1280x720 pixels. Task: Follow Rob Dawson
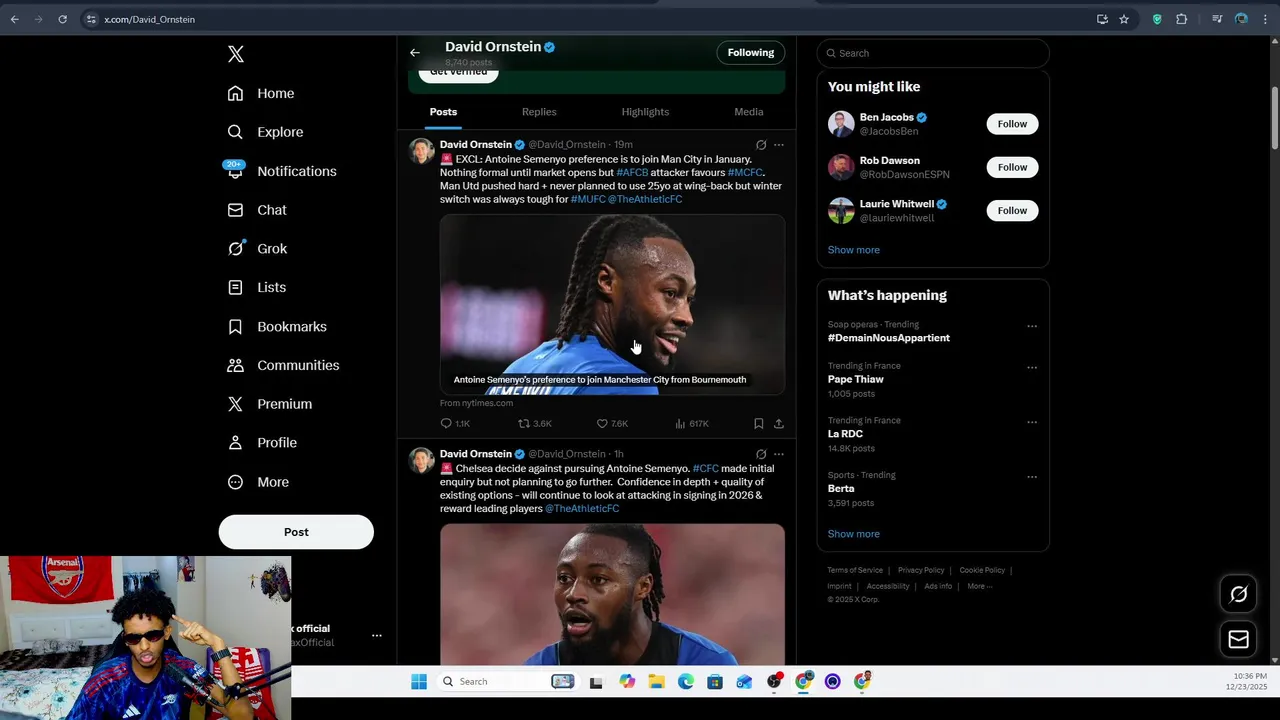[x=1012, y=167]
